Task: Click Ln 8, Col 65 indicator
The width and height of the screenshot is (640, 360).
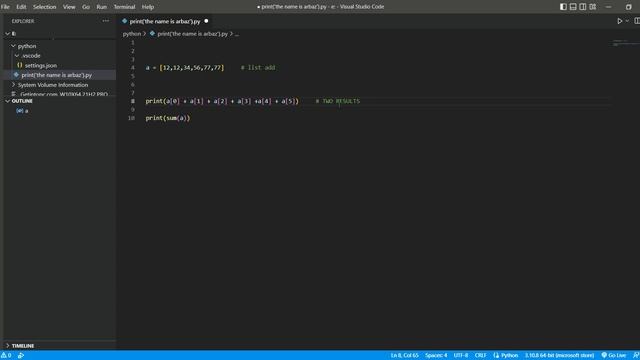Action: (x=404, y=355)
